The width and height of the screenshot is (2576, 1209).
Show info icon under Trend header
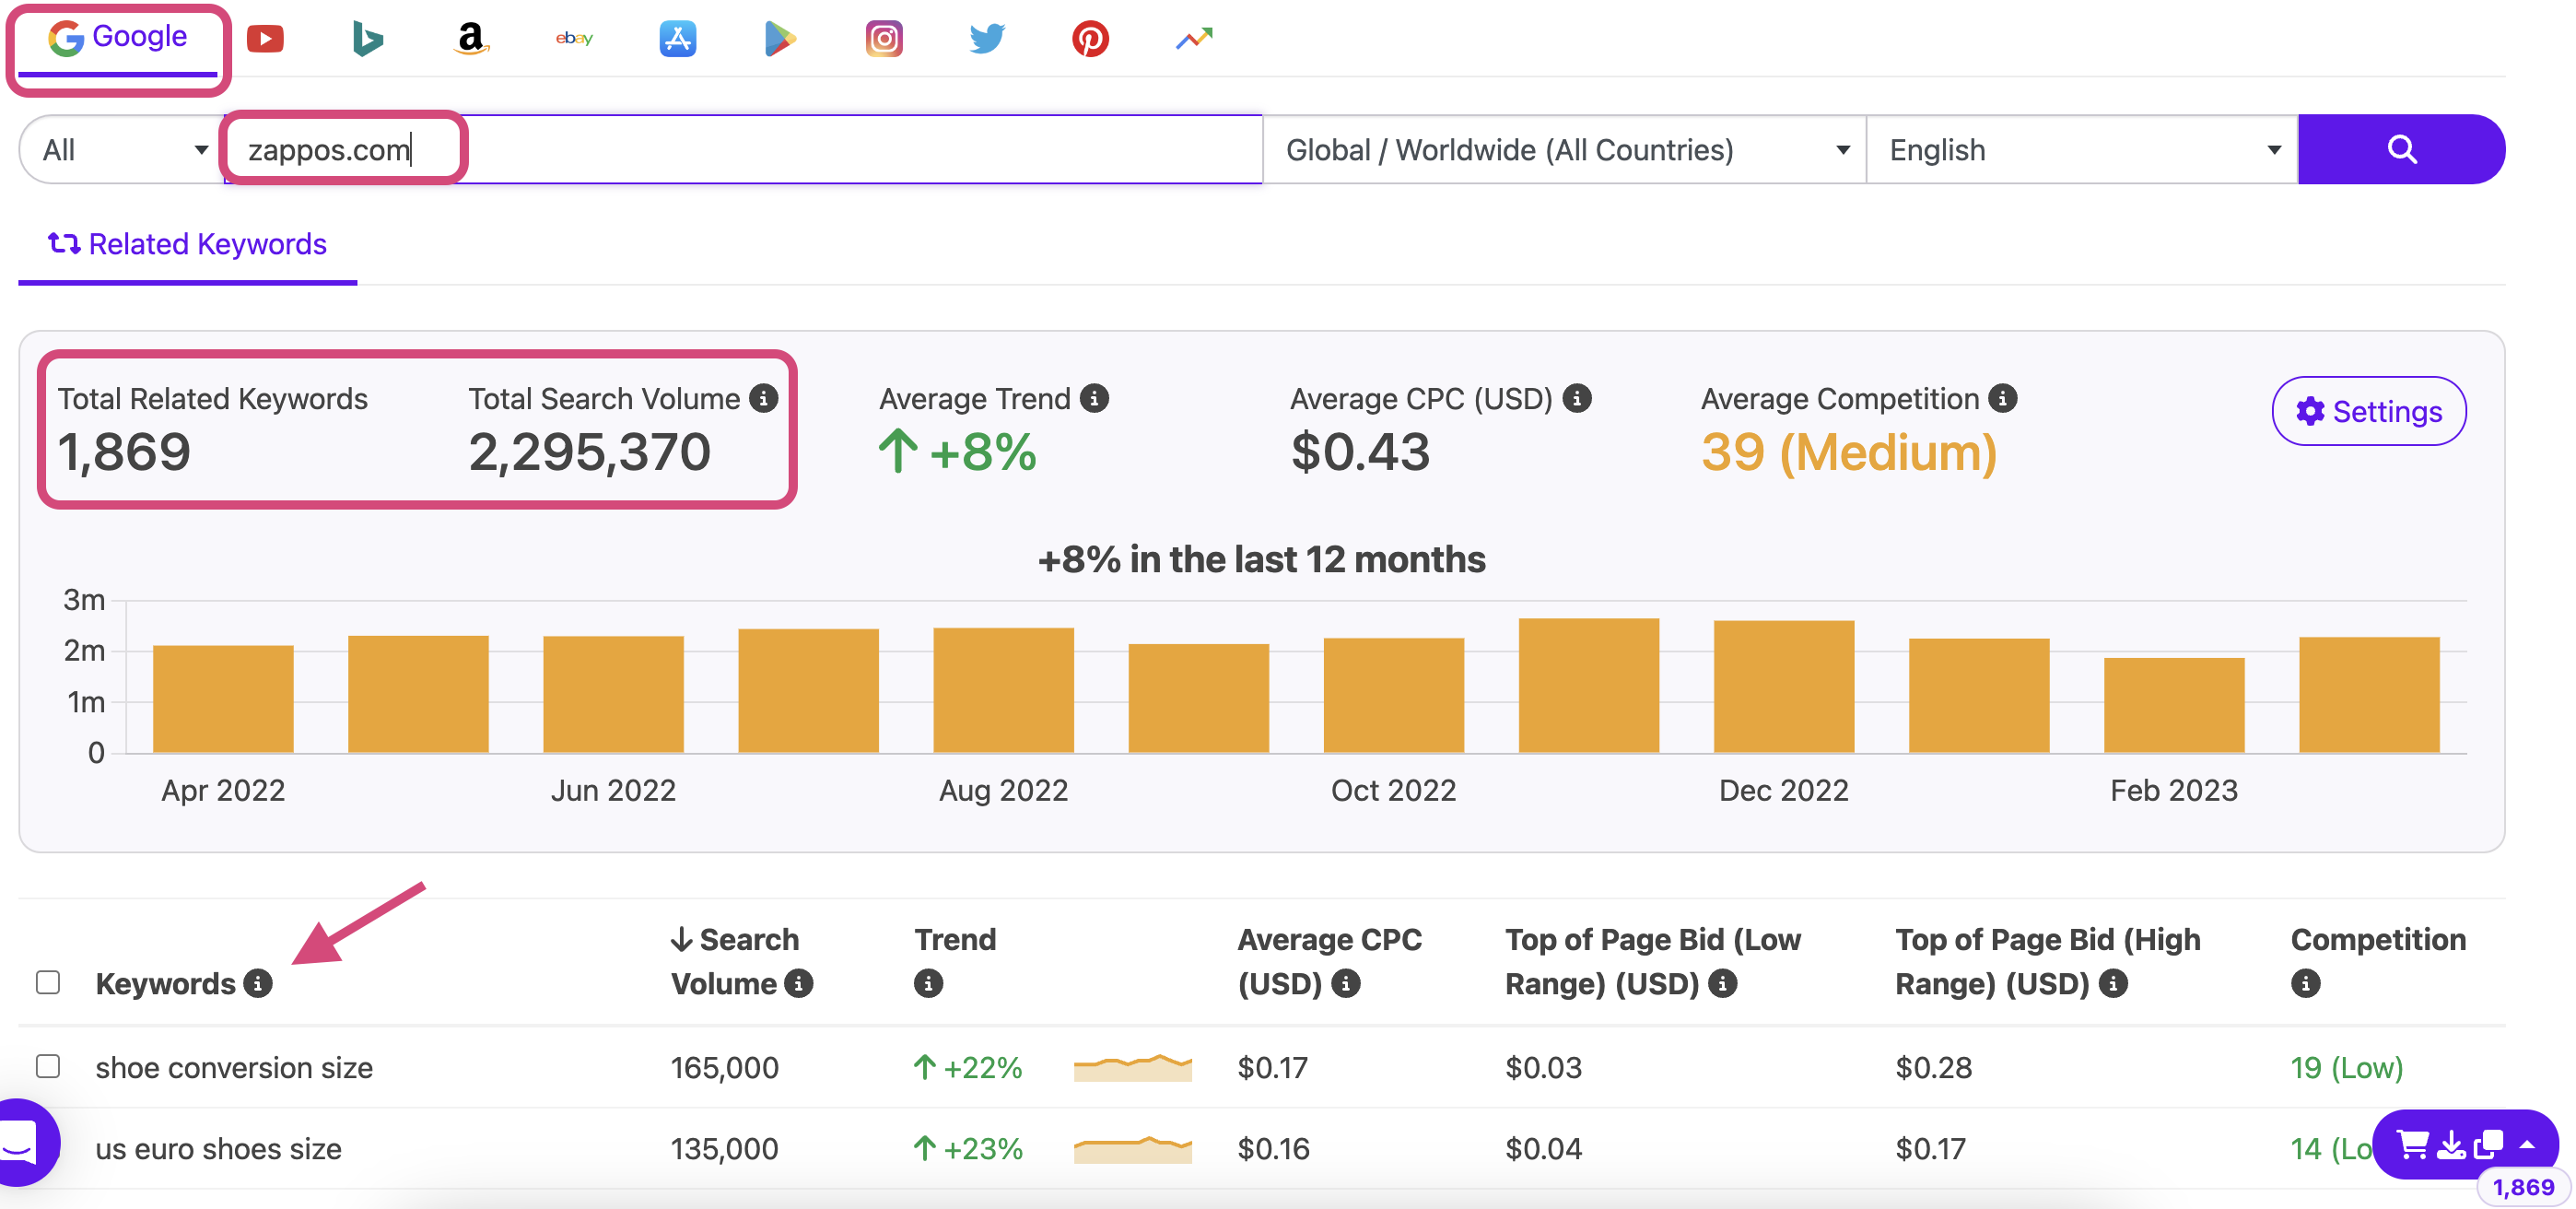coord(929,984)
